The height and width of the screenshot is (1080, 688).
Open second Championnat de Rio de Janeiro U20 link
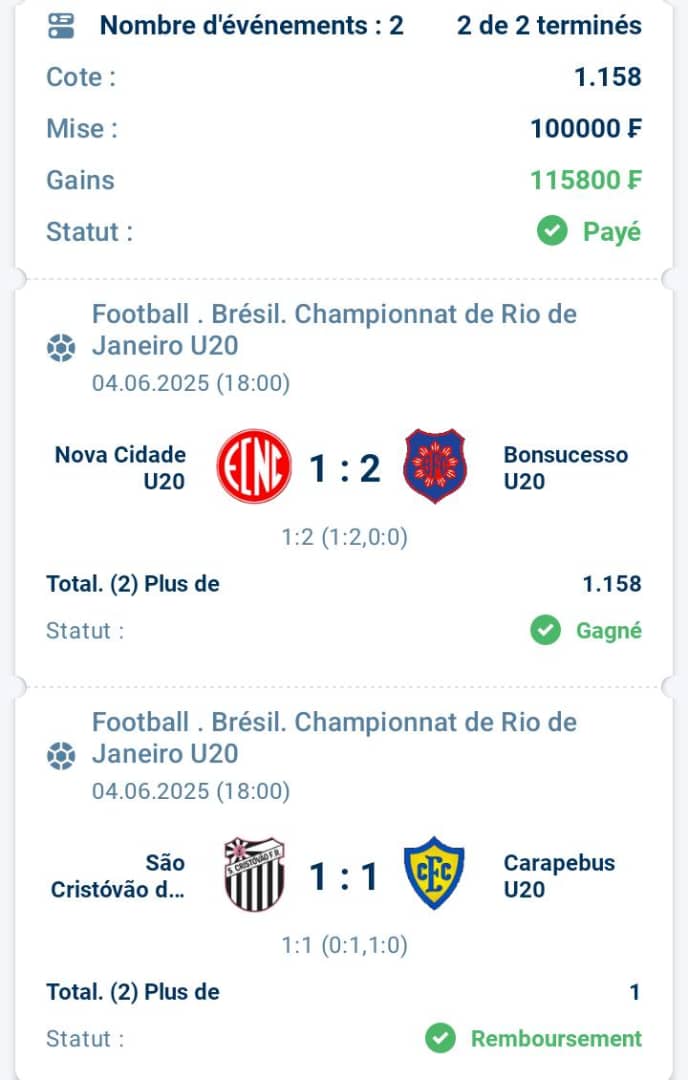click(334, 738)
